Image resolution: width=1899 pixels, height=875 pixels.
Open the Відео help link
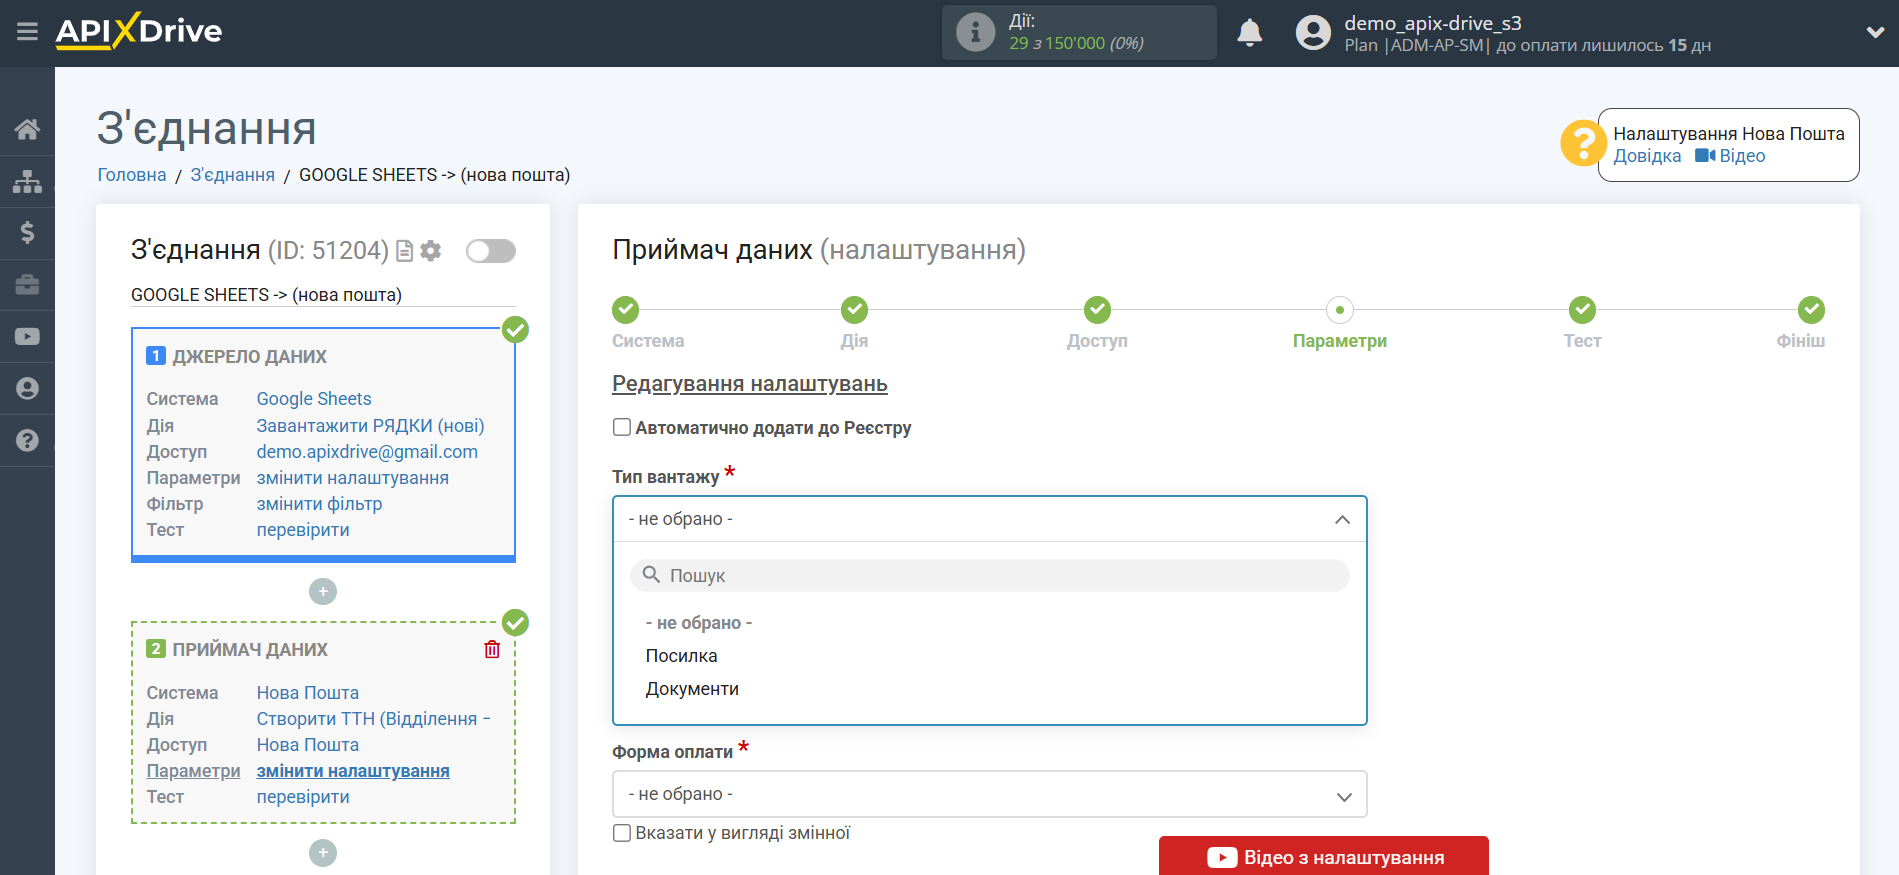(x=1742, y=156)
